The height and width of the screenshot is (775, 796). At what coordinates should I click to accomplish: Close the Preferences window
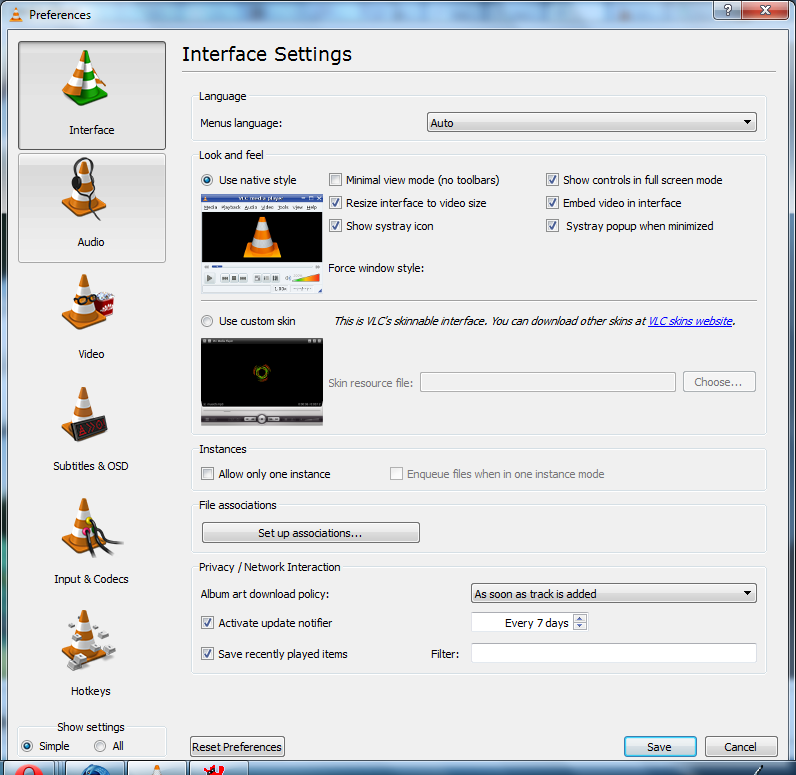766,10
